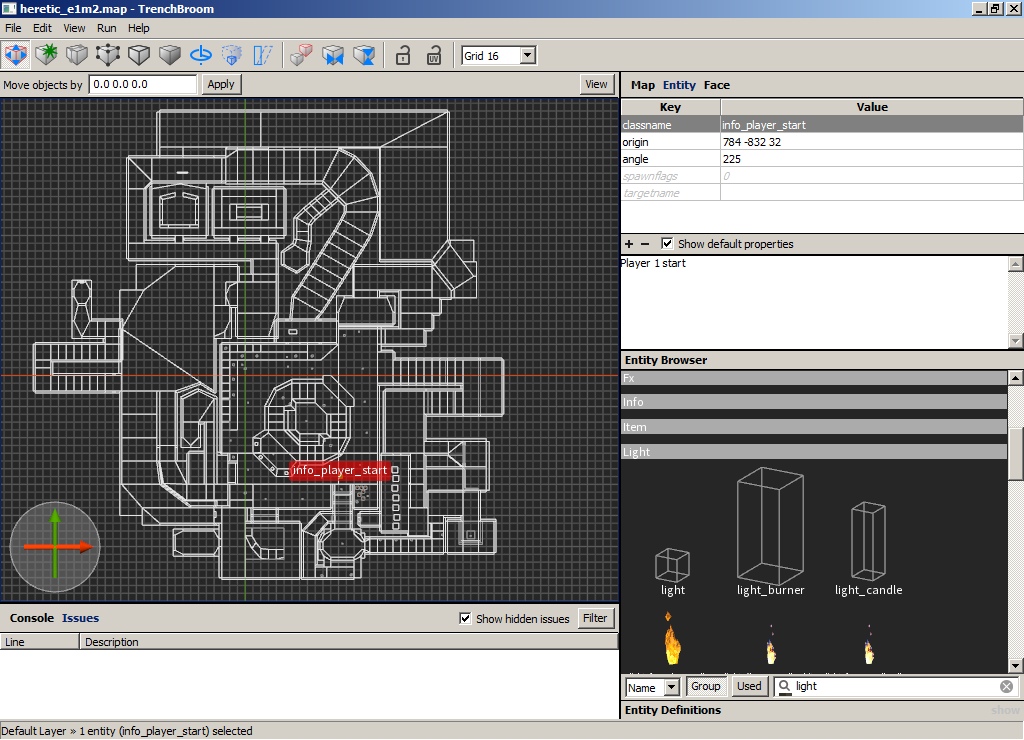Clear the entity search field

[1006, 686]
